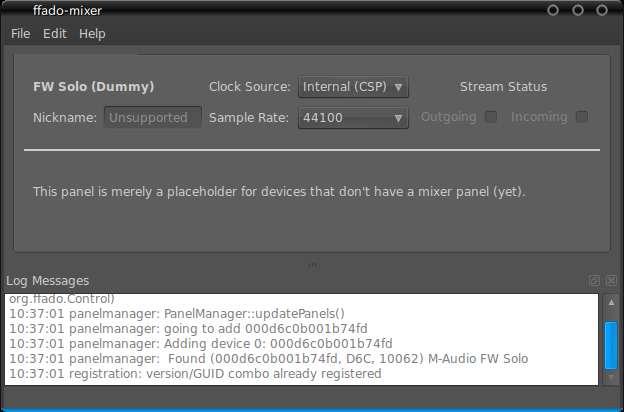The height and width of the screenshot is (412, 624).
Task: Click the Sample Rate dropdown arrow
Action: click(x=398, y=118)
